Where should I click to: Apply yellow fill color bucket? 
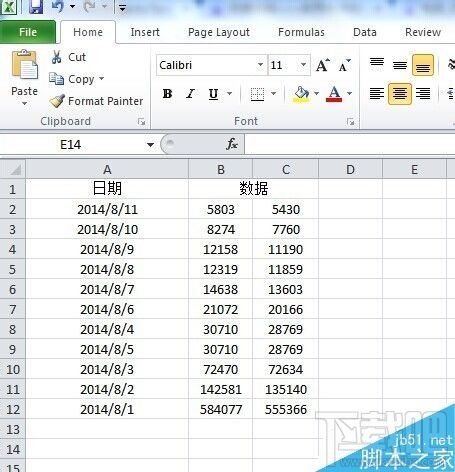(x=301, y=94)
